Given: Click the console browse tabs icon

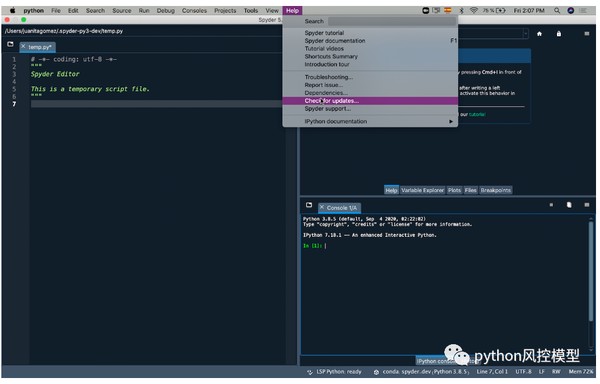Looking at the screenshot, I should (x=309, y=205).
